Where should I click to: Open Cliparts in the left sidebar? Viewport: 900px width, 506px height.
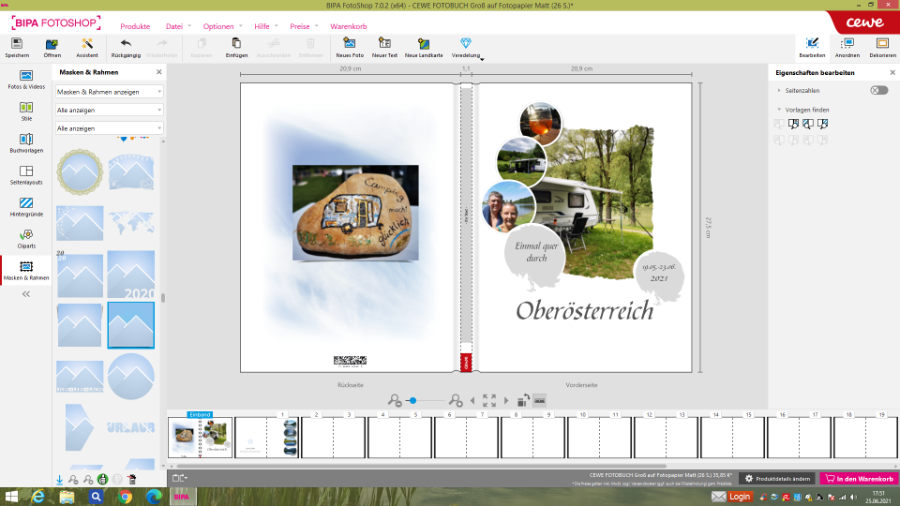(26, 238)
